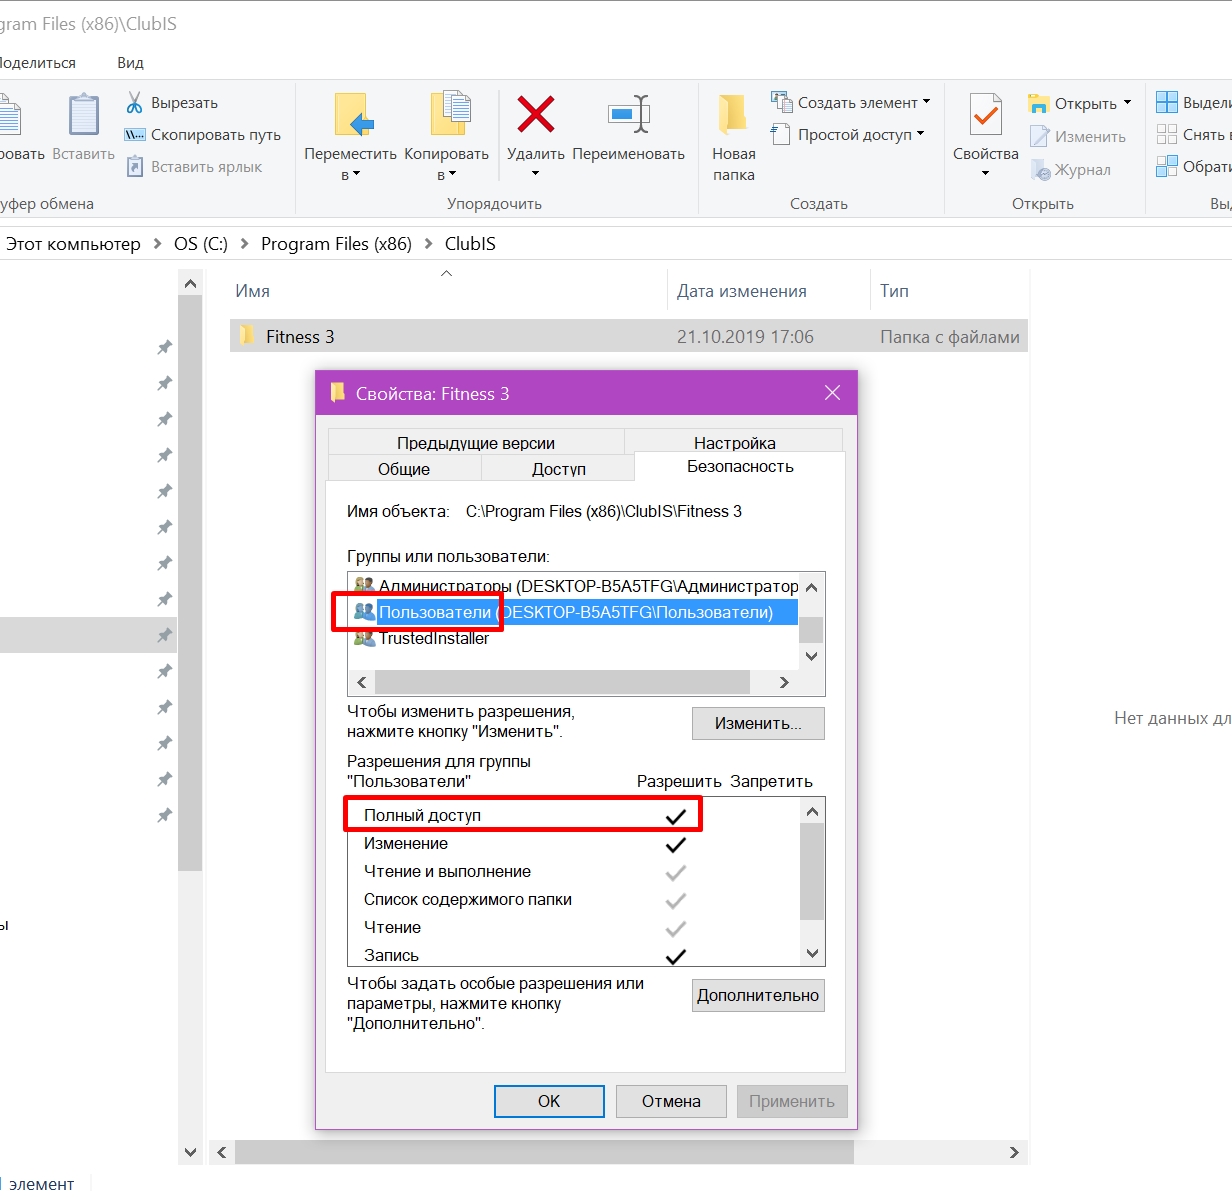The width and height of the screenshot is (1232, 1197).
Task: Select Администраторы in the groups list
Action: pyautogui.click(x=576, y=586)
